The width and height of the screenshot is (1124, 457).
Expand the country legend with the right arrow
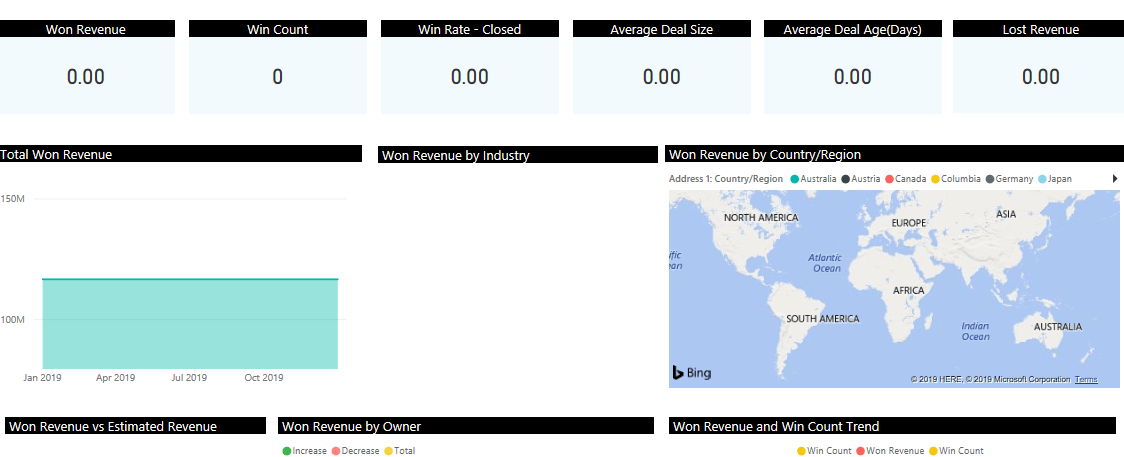1114,179
